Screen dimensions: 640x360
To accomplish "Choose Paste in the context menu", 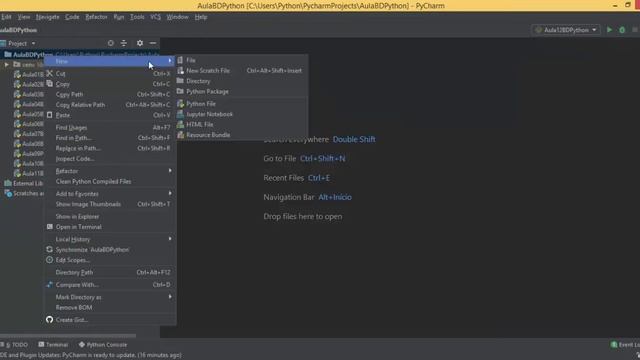I will tap(110, 115).
